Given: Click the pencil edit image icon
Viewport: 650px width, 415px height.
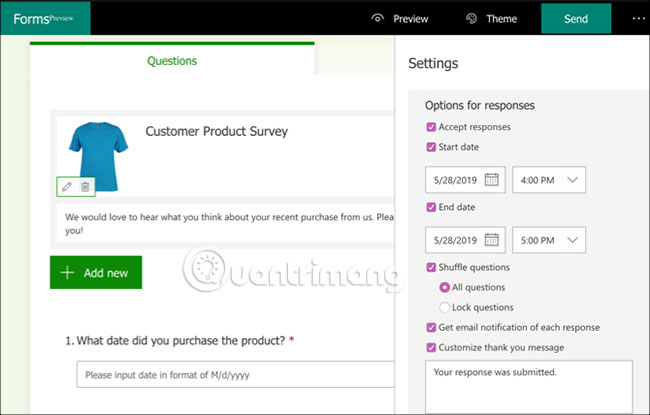Looking at the screenshot, I should (x=67, y=186).
